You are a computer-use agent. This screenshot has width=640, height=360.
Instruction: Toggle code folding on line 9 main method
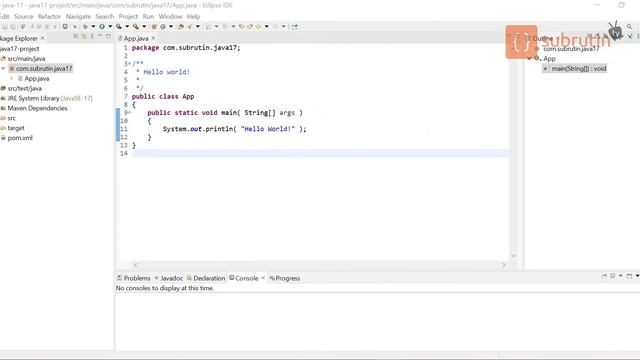click(129, 113)
